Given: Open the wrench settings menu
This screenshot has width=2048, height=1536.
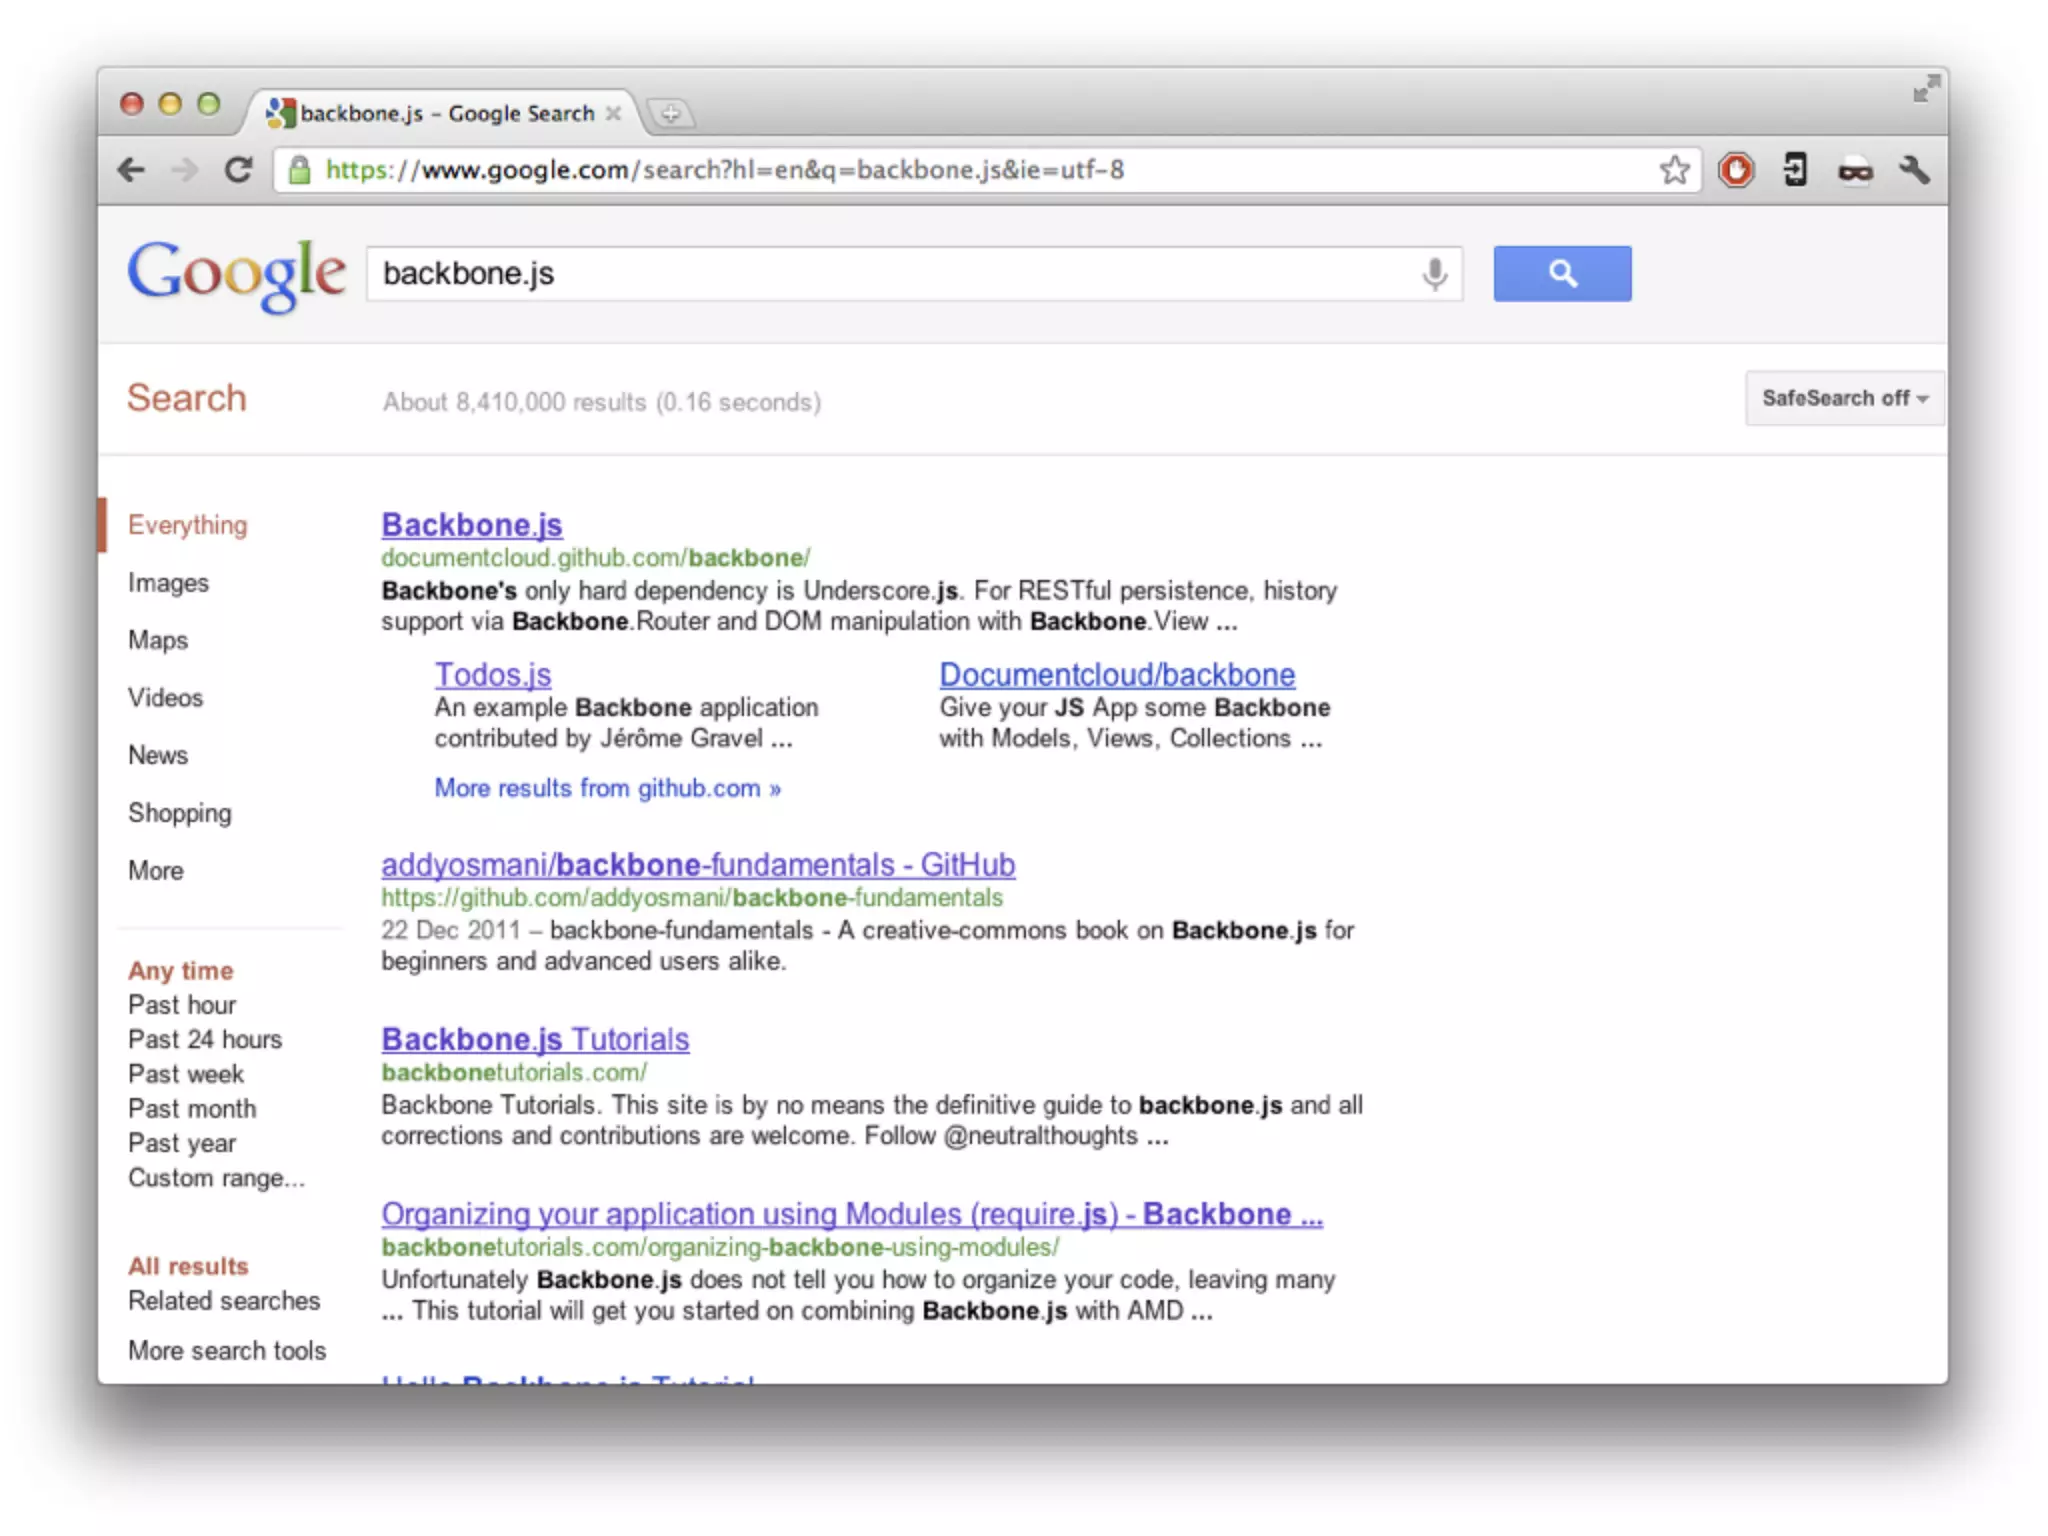Looking at the screenshot, I should click(x=1914, y=170).
